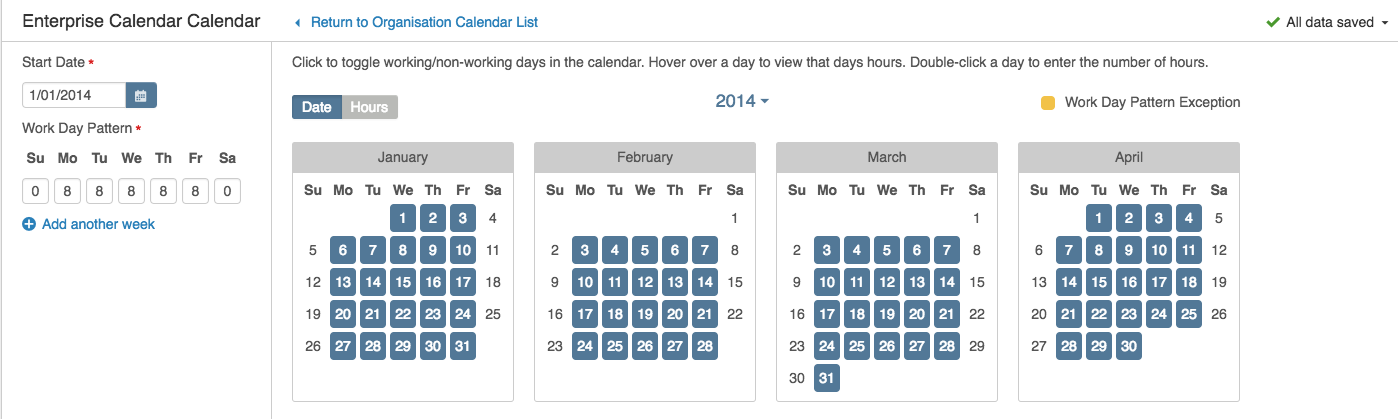Click the yellow Work Day Pattern Exception swatch
Image resolution: width=1398 pixels, height=419 pixels.
coord(1048,102)
